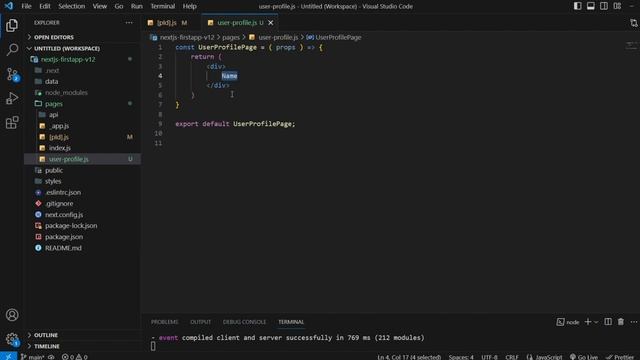Switch to the Problems panel tab
Viewport: 640px width, 360px height.
click(x=164, y=322)
